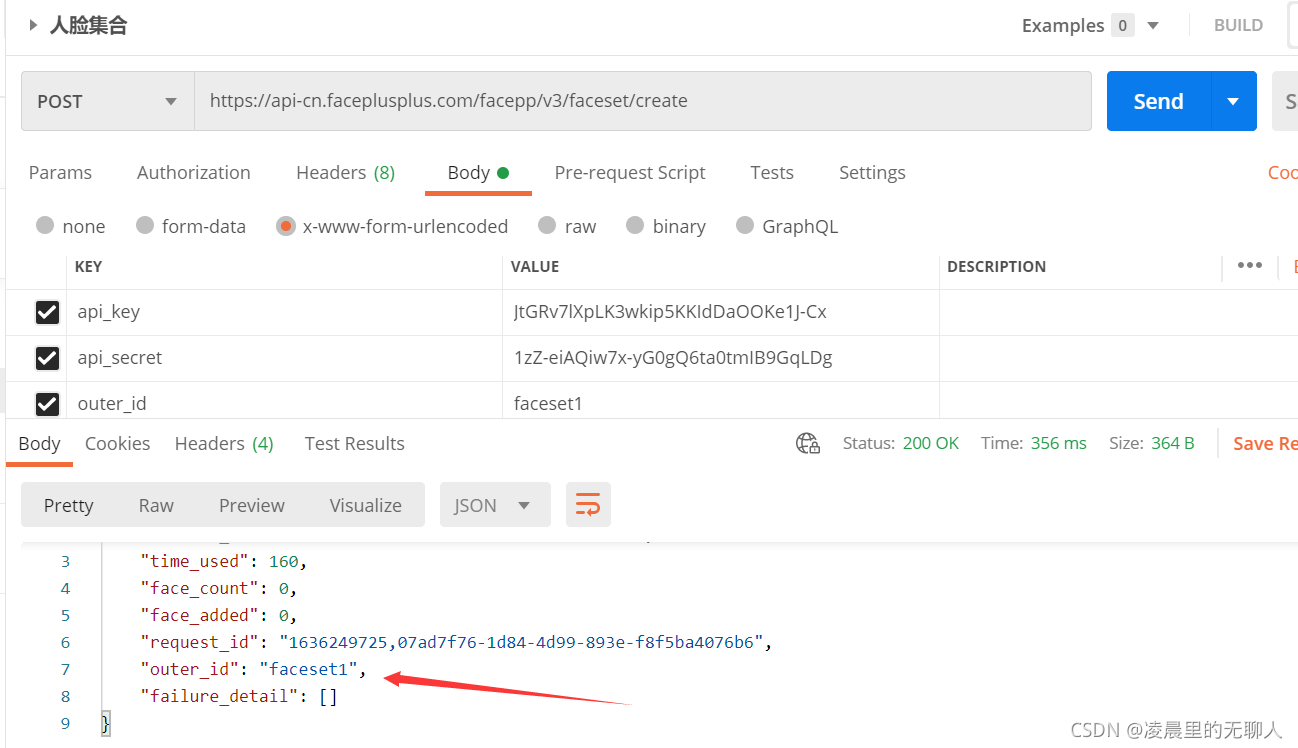
Task: Open the request Settings tab
Action: [872, 173]
